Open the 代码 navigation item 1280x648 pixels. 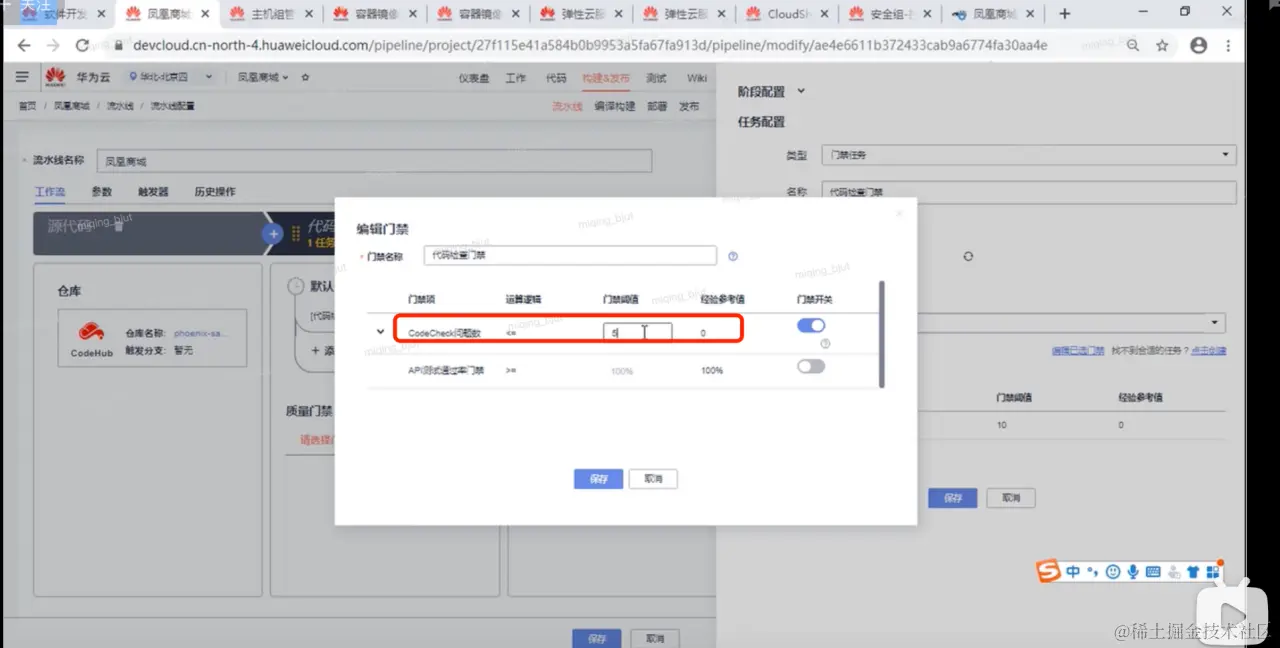556,78
